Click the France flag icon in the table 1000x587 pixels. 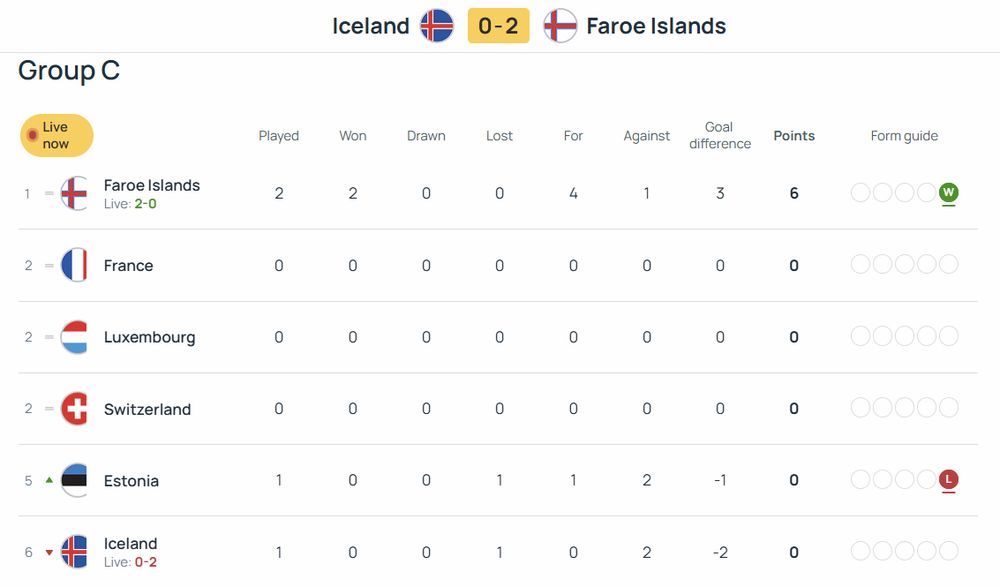(75, 265)
